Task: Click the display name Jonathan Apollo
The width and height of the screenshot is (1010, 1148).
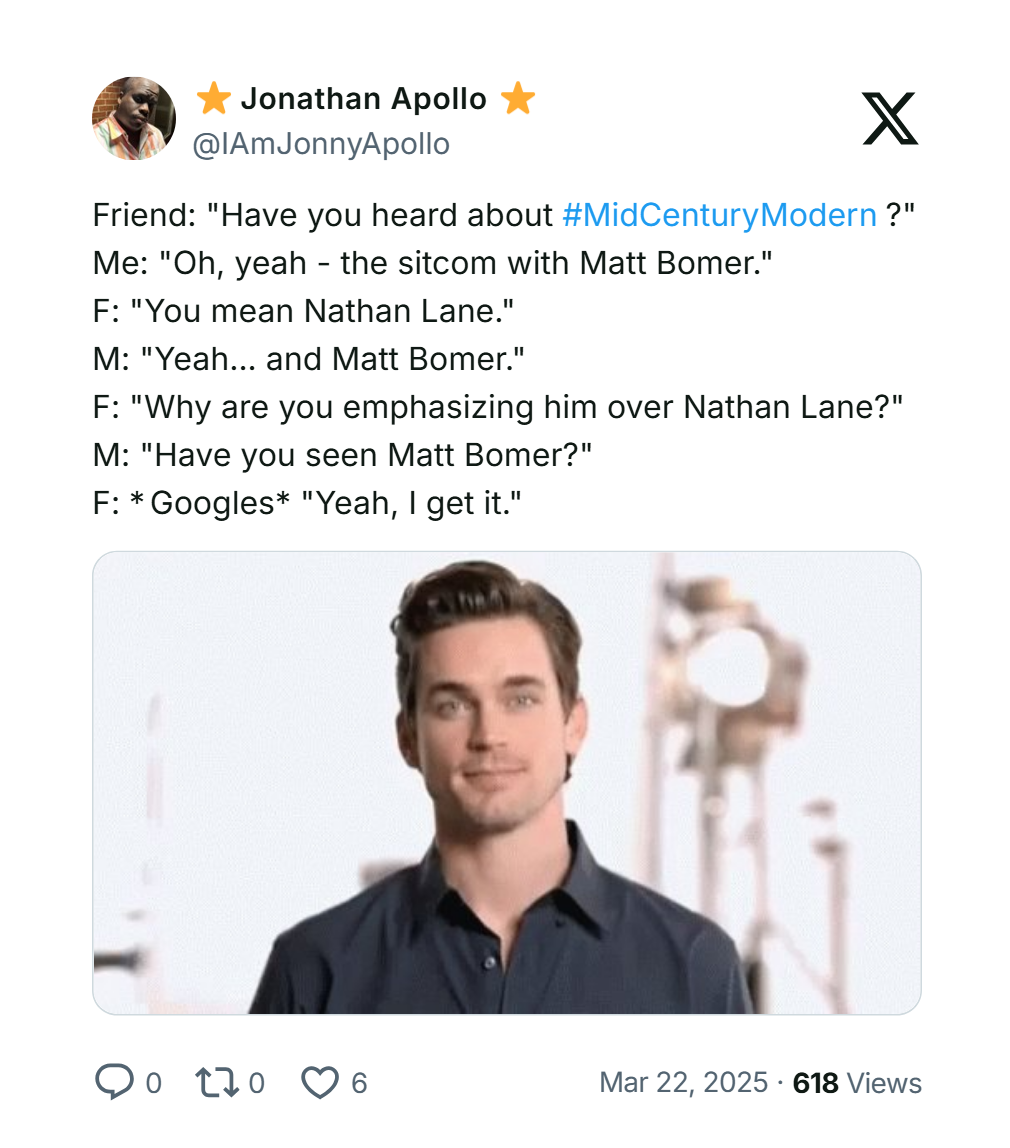Action: (x=364, y=99)
